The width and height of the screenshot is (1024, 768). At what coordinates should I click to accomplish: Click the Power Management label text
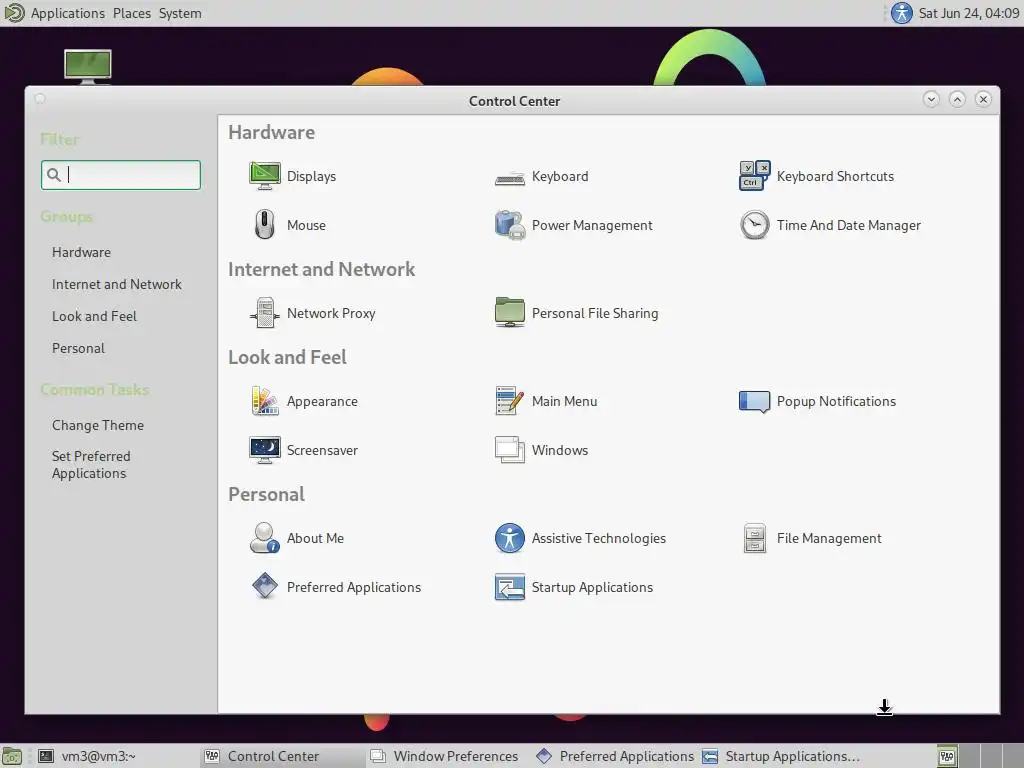[x=592, y=225]
